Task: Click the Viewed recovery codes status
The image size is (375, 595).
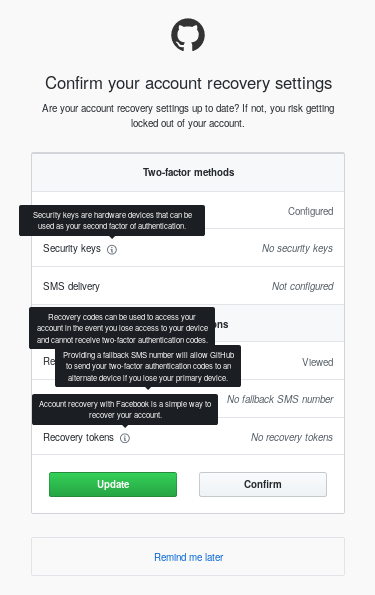Action: tap(318, 362)
